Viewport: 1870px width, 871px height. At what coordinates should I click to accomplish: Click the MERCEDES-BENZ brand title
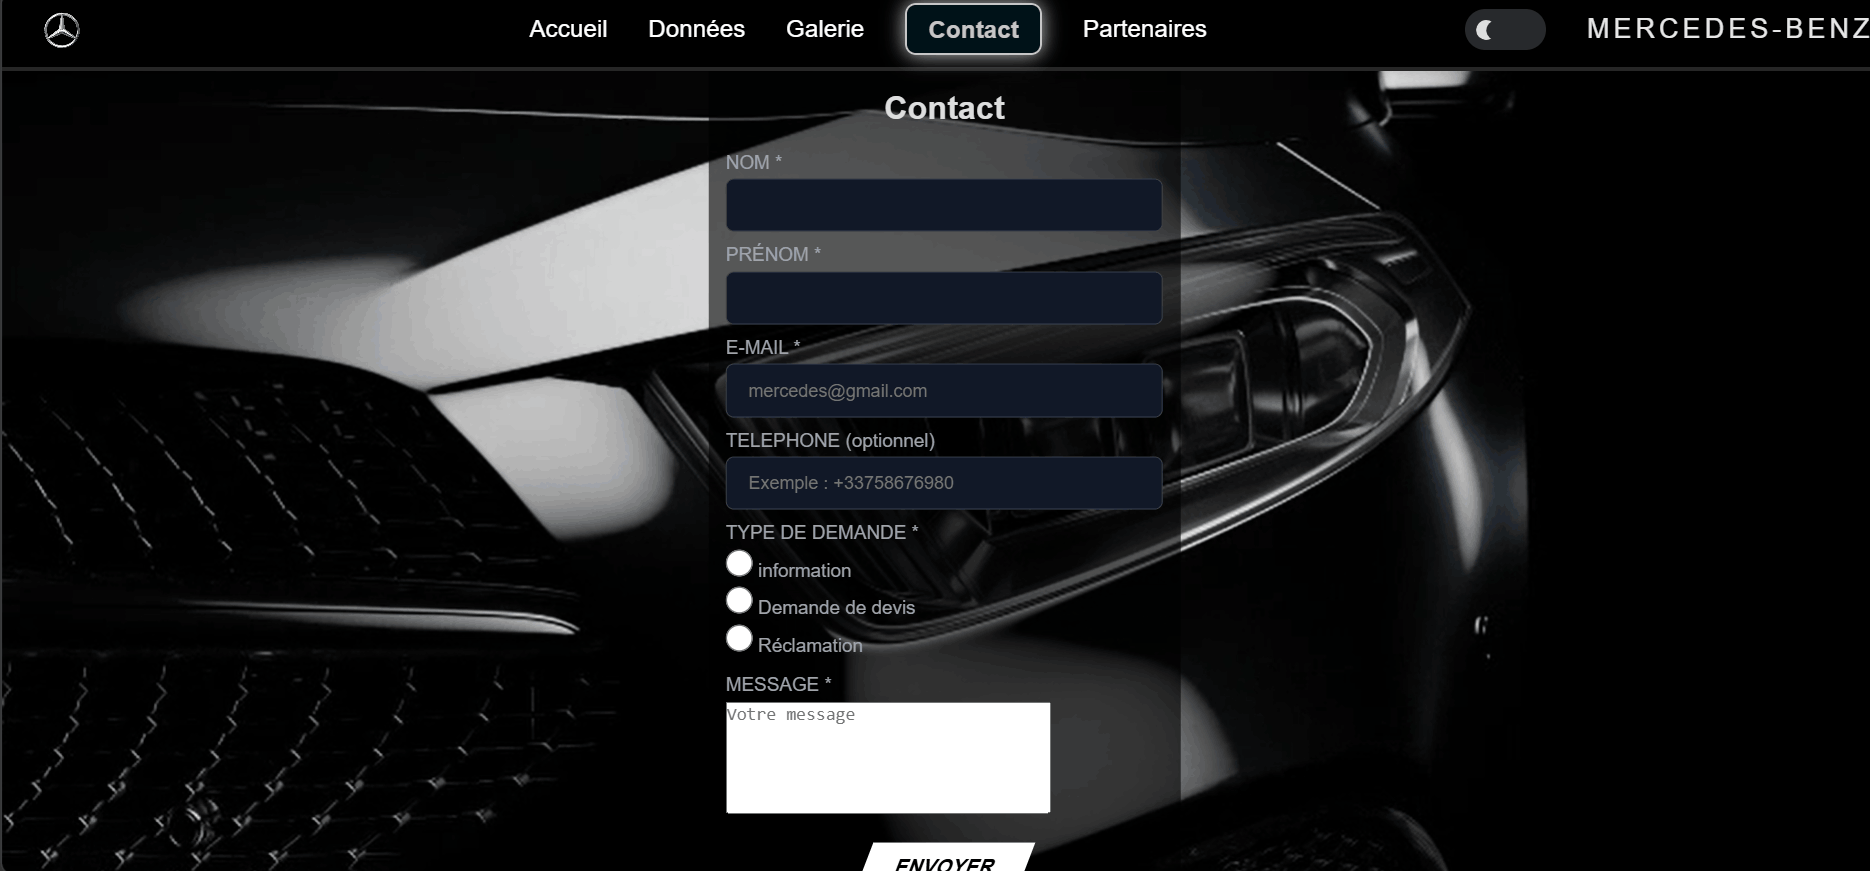(x=1726, y=29)
